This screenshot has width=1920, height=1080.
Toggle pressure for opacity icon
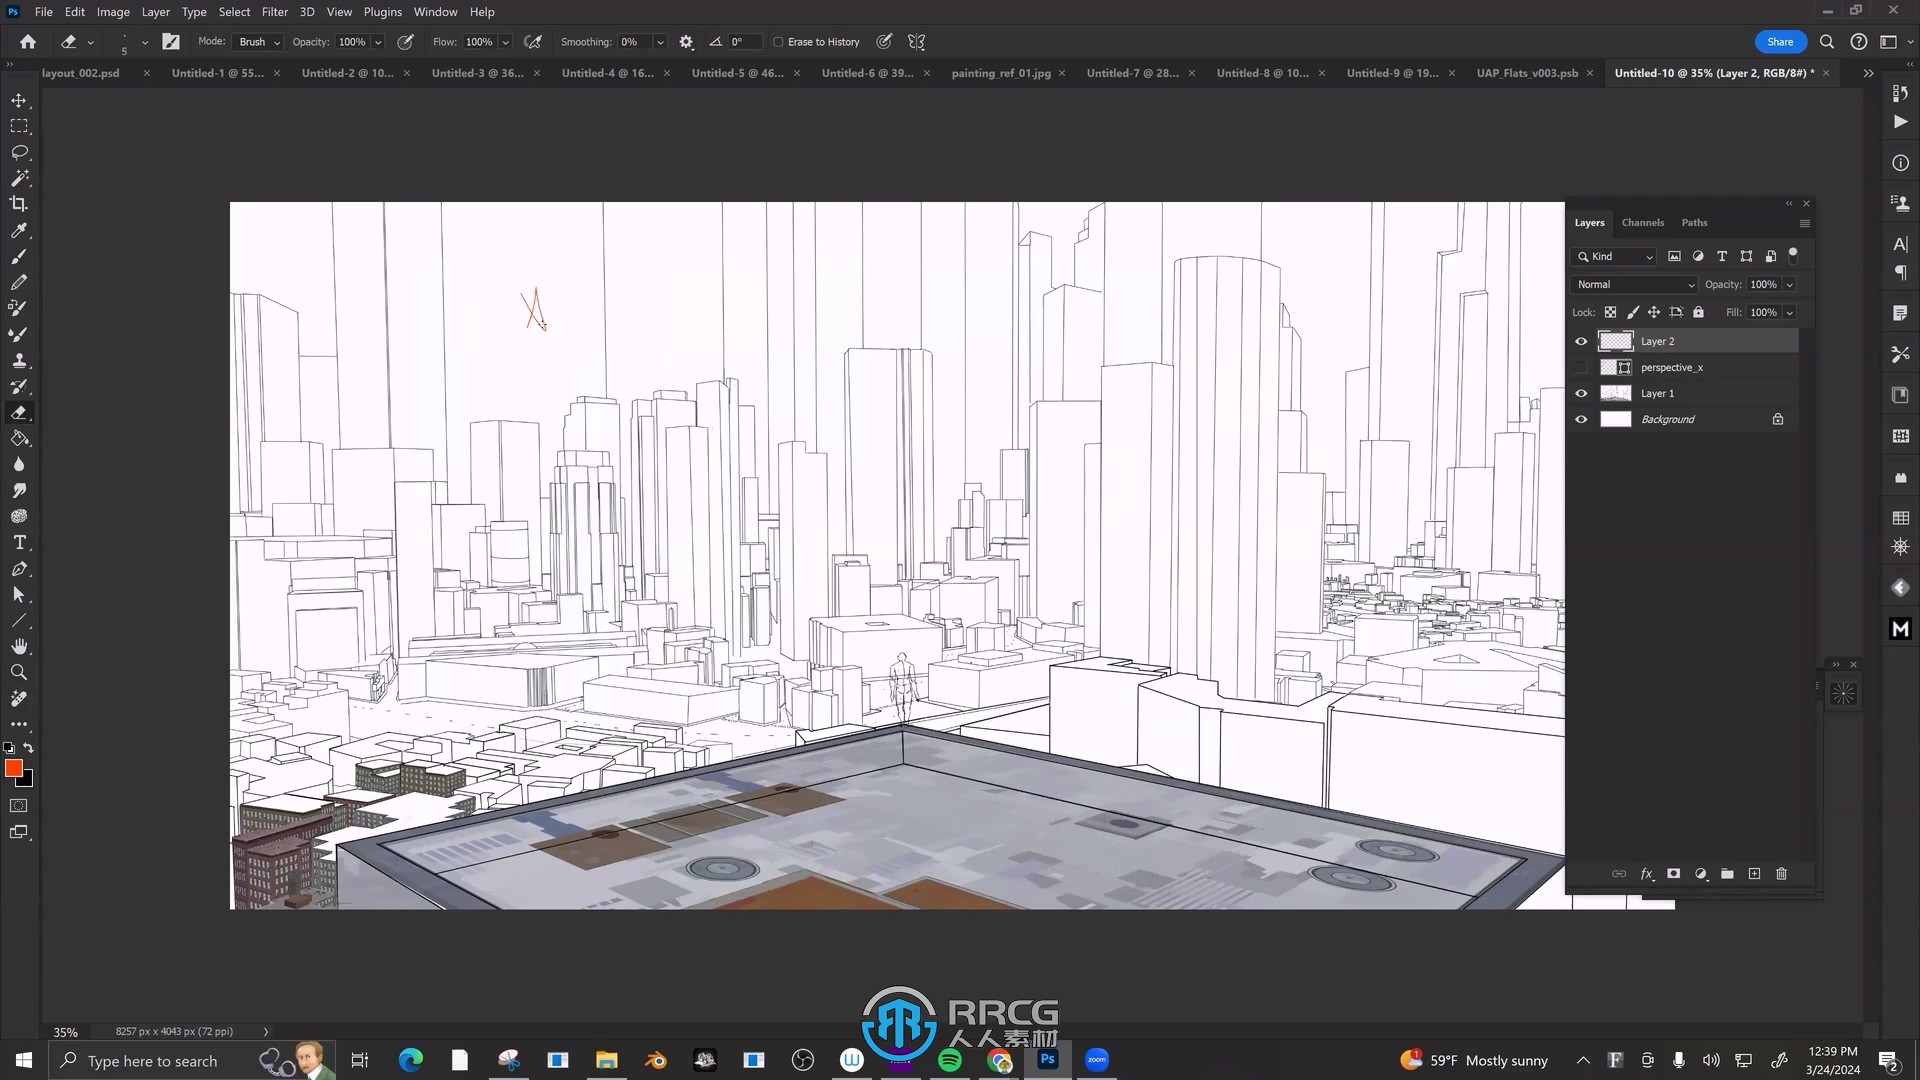coord(405,42)
